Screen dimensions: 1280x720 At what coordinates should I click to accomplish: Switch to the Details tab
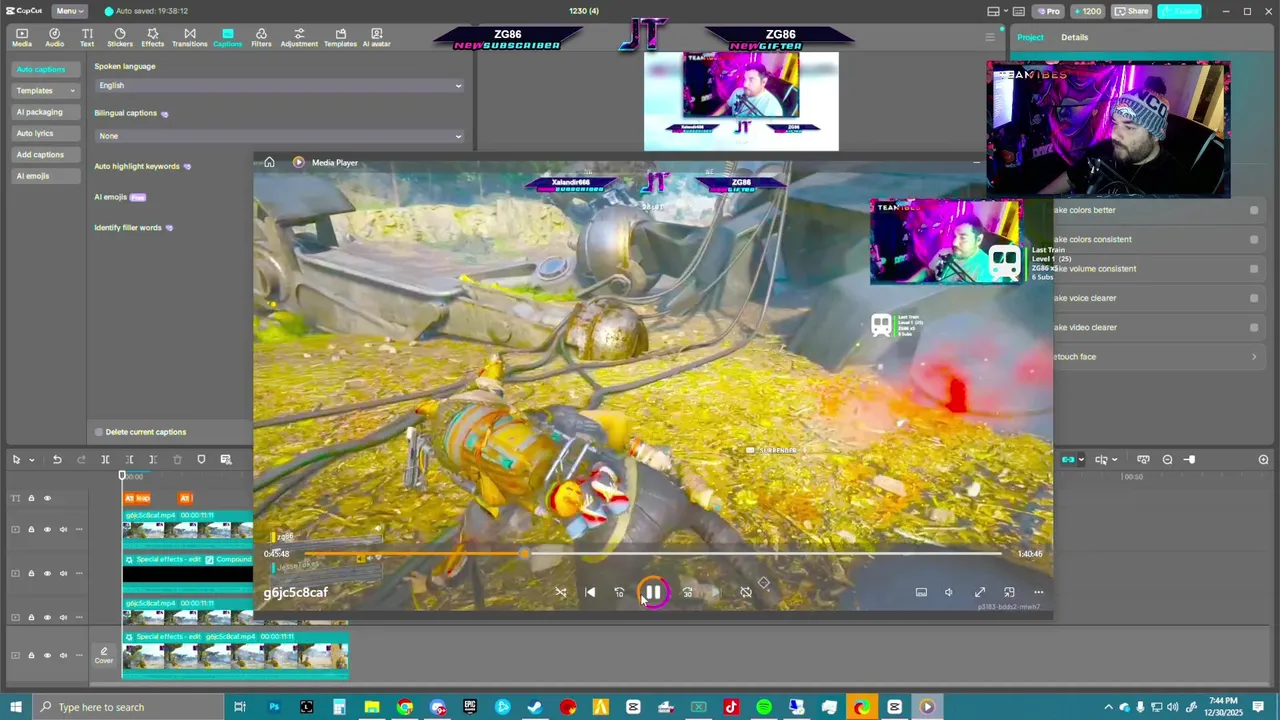[1075, 37]
